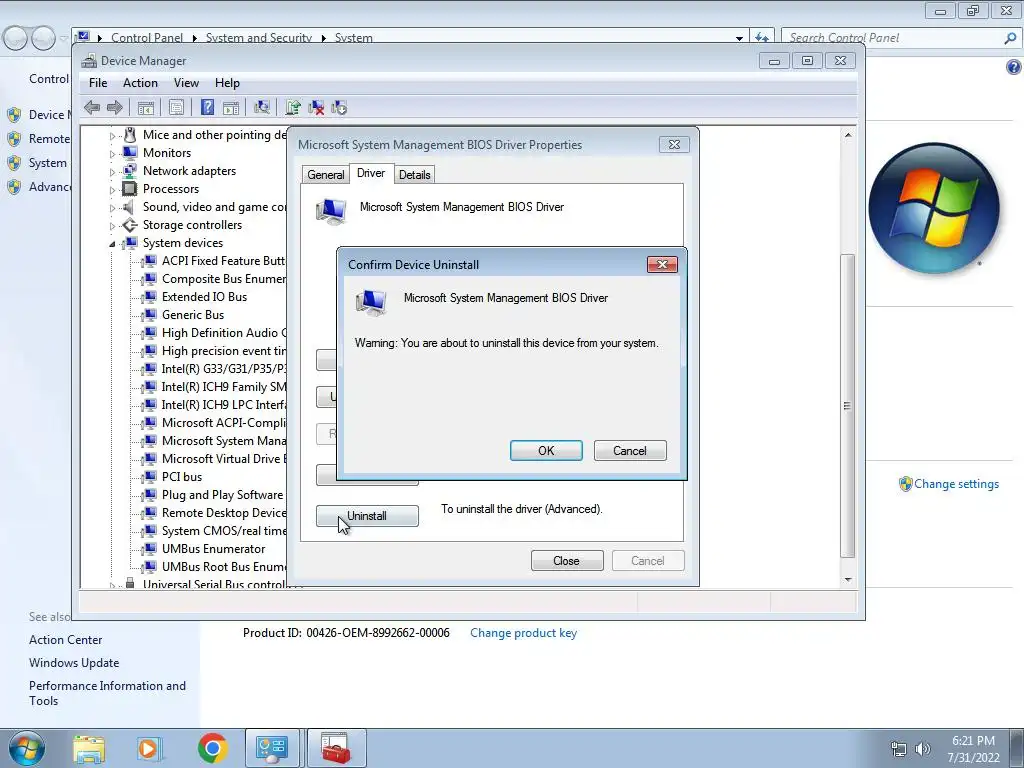Open the address bar history dropdown arrow
The width and height of the screenshot is (1024, 768).
tap(739, 38)
